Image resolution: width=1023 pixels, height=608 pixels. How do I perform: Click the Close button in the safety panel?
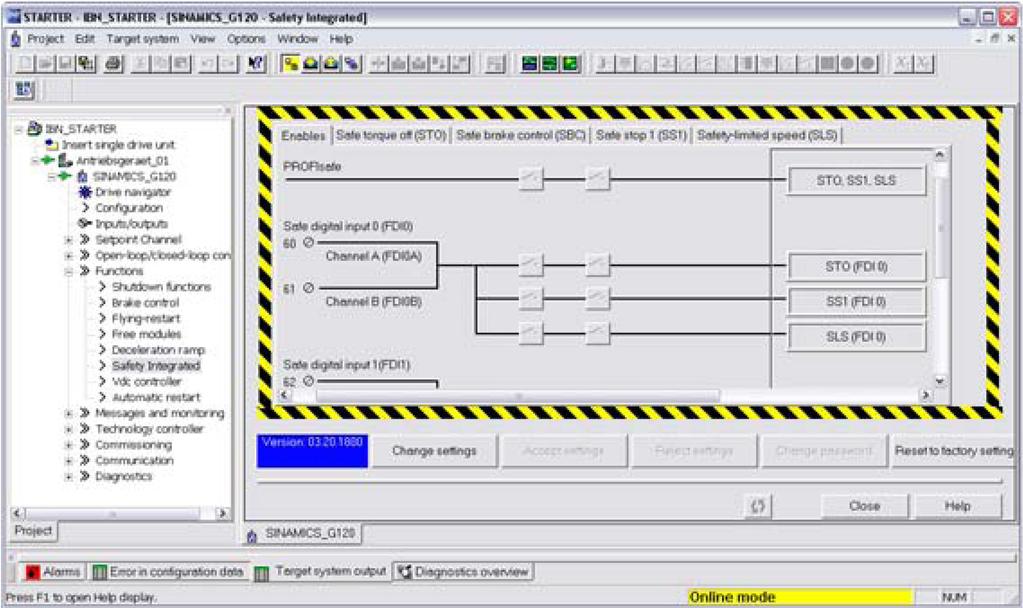click(864, 506)
